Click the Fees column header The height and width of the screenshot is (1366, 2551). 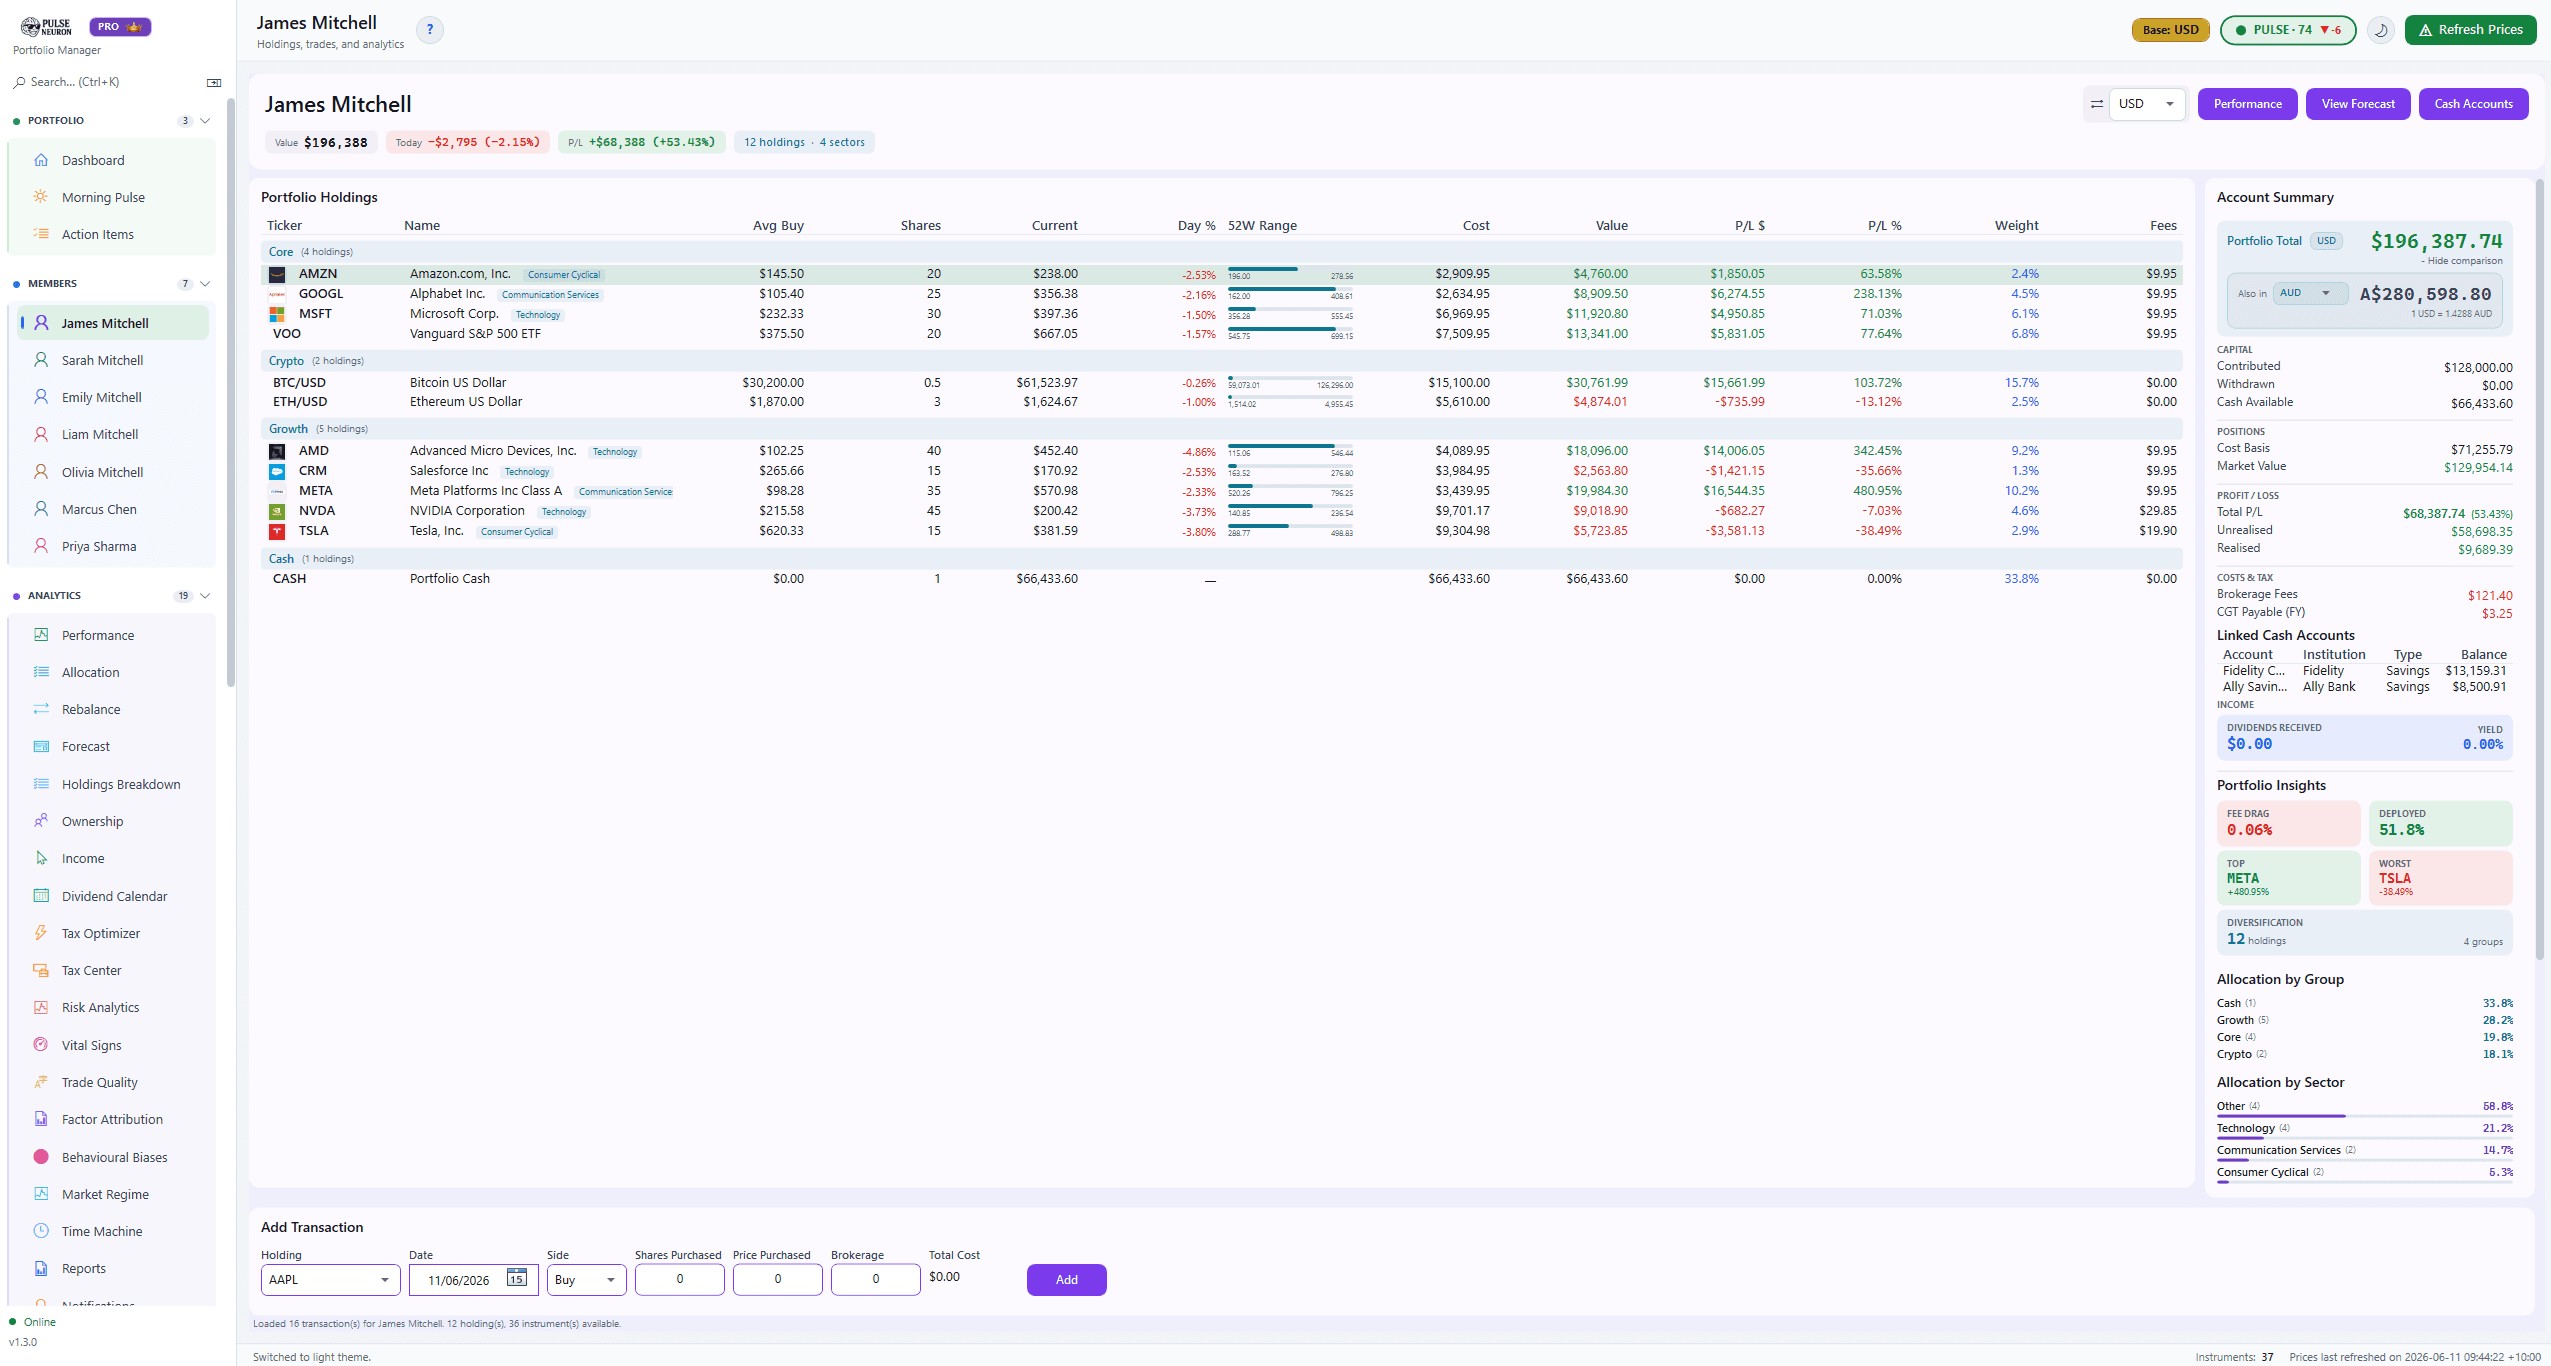(2163, 226)
